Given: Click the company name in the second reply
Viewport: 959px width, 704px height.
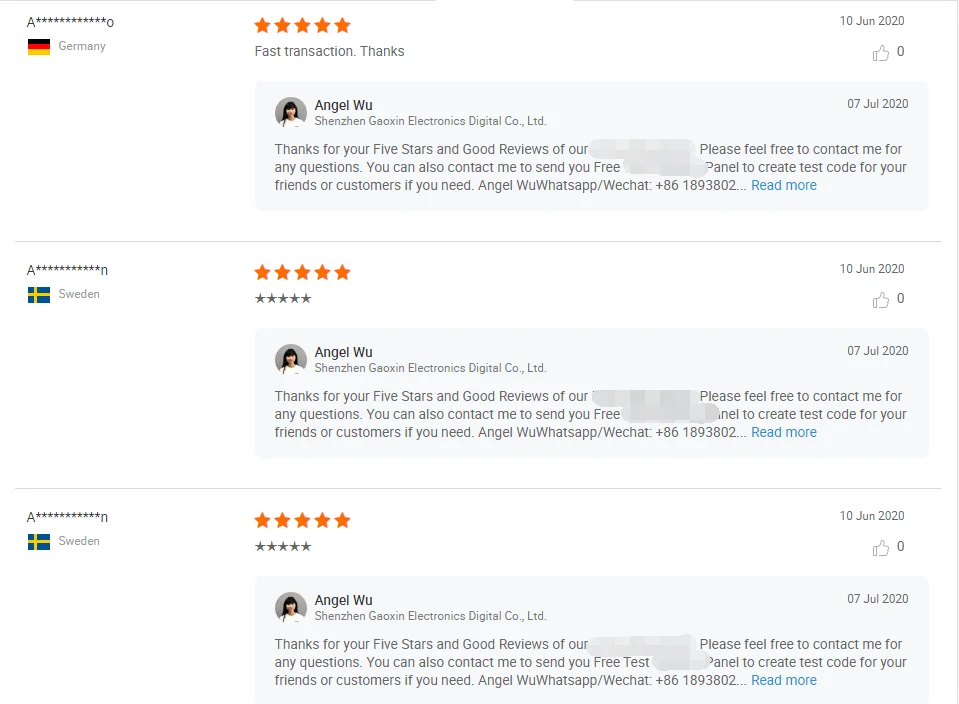Looking at the screenshot, I should [430, 368].
